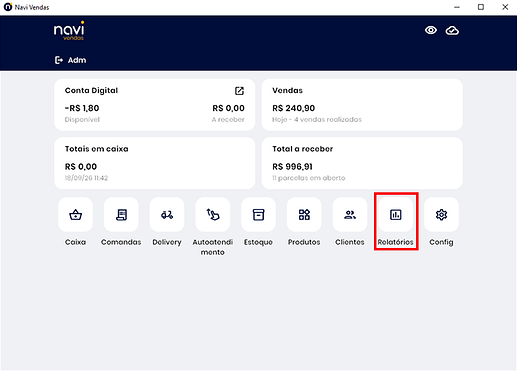Click the cloud sync status icon
Image resolution: width=517 pixels, height=371 pixels.
(x=452, y=31)
